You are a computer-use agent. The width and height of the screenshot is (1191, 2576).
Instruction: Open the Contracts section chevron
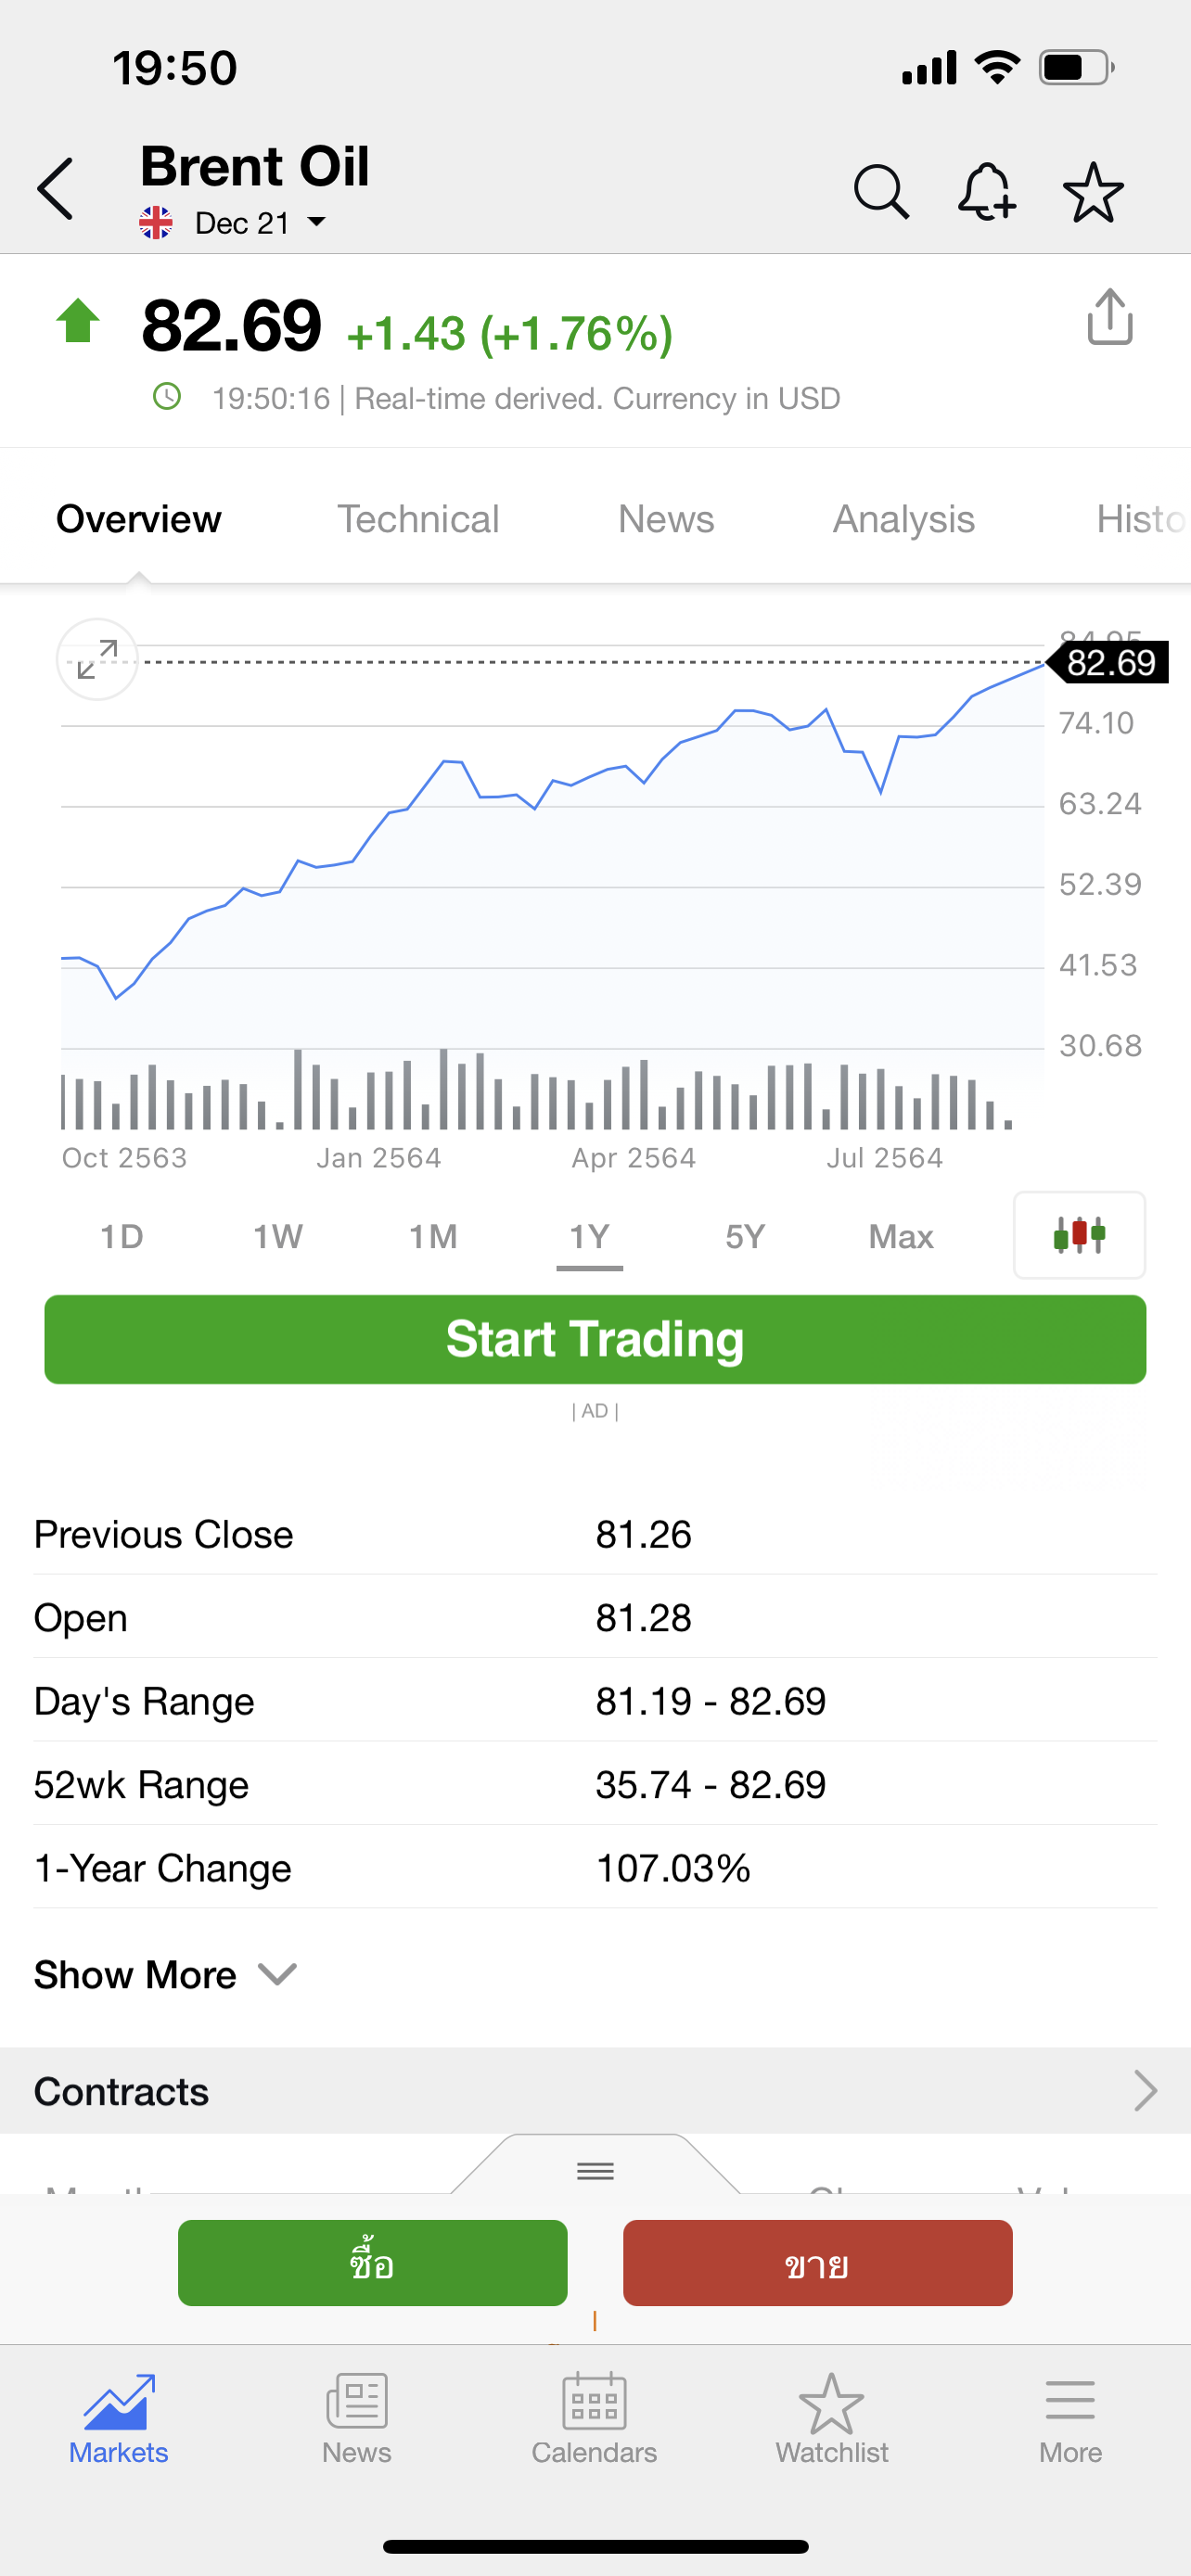tap(1145, 2091)
